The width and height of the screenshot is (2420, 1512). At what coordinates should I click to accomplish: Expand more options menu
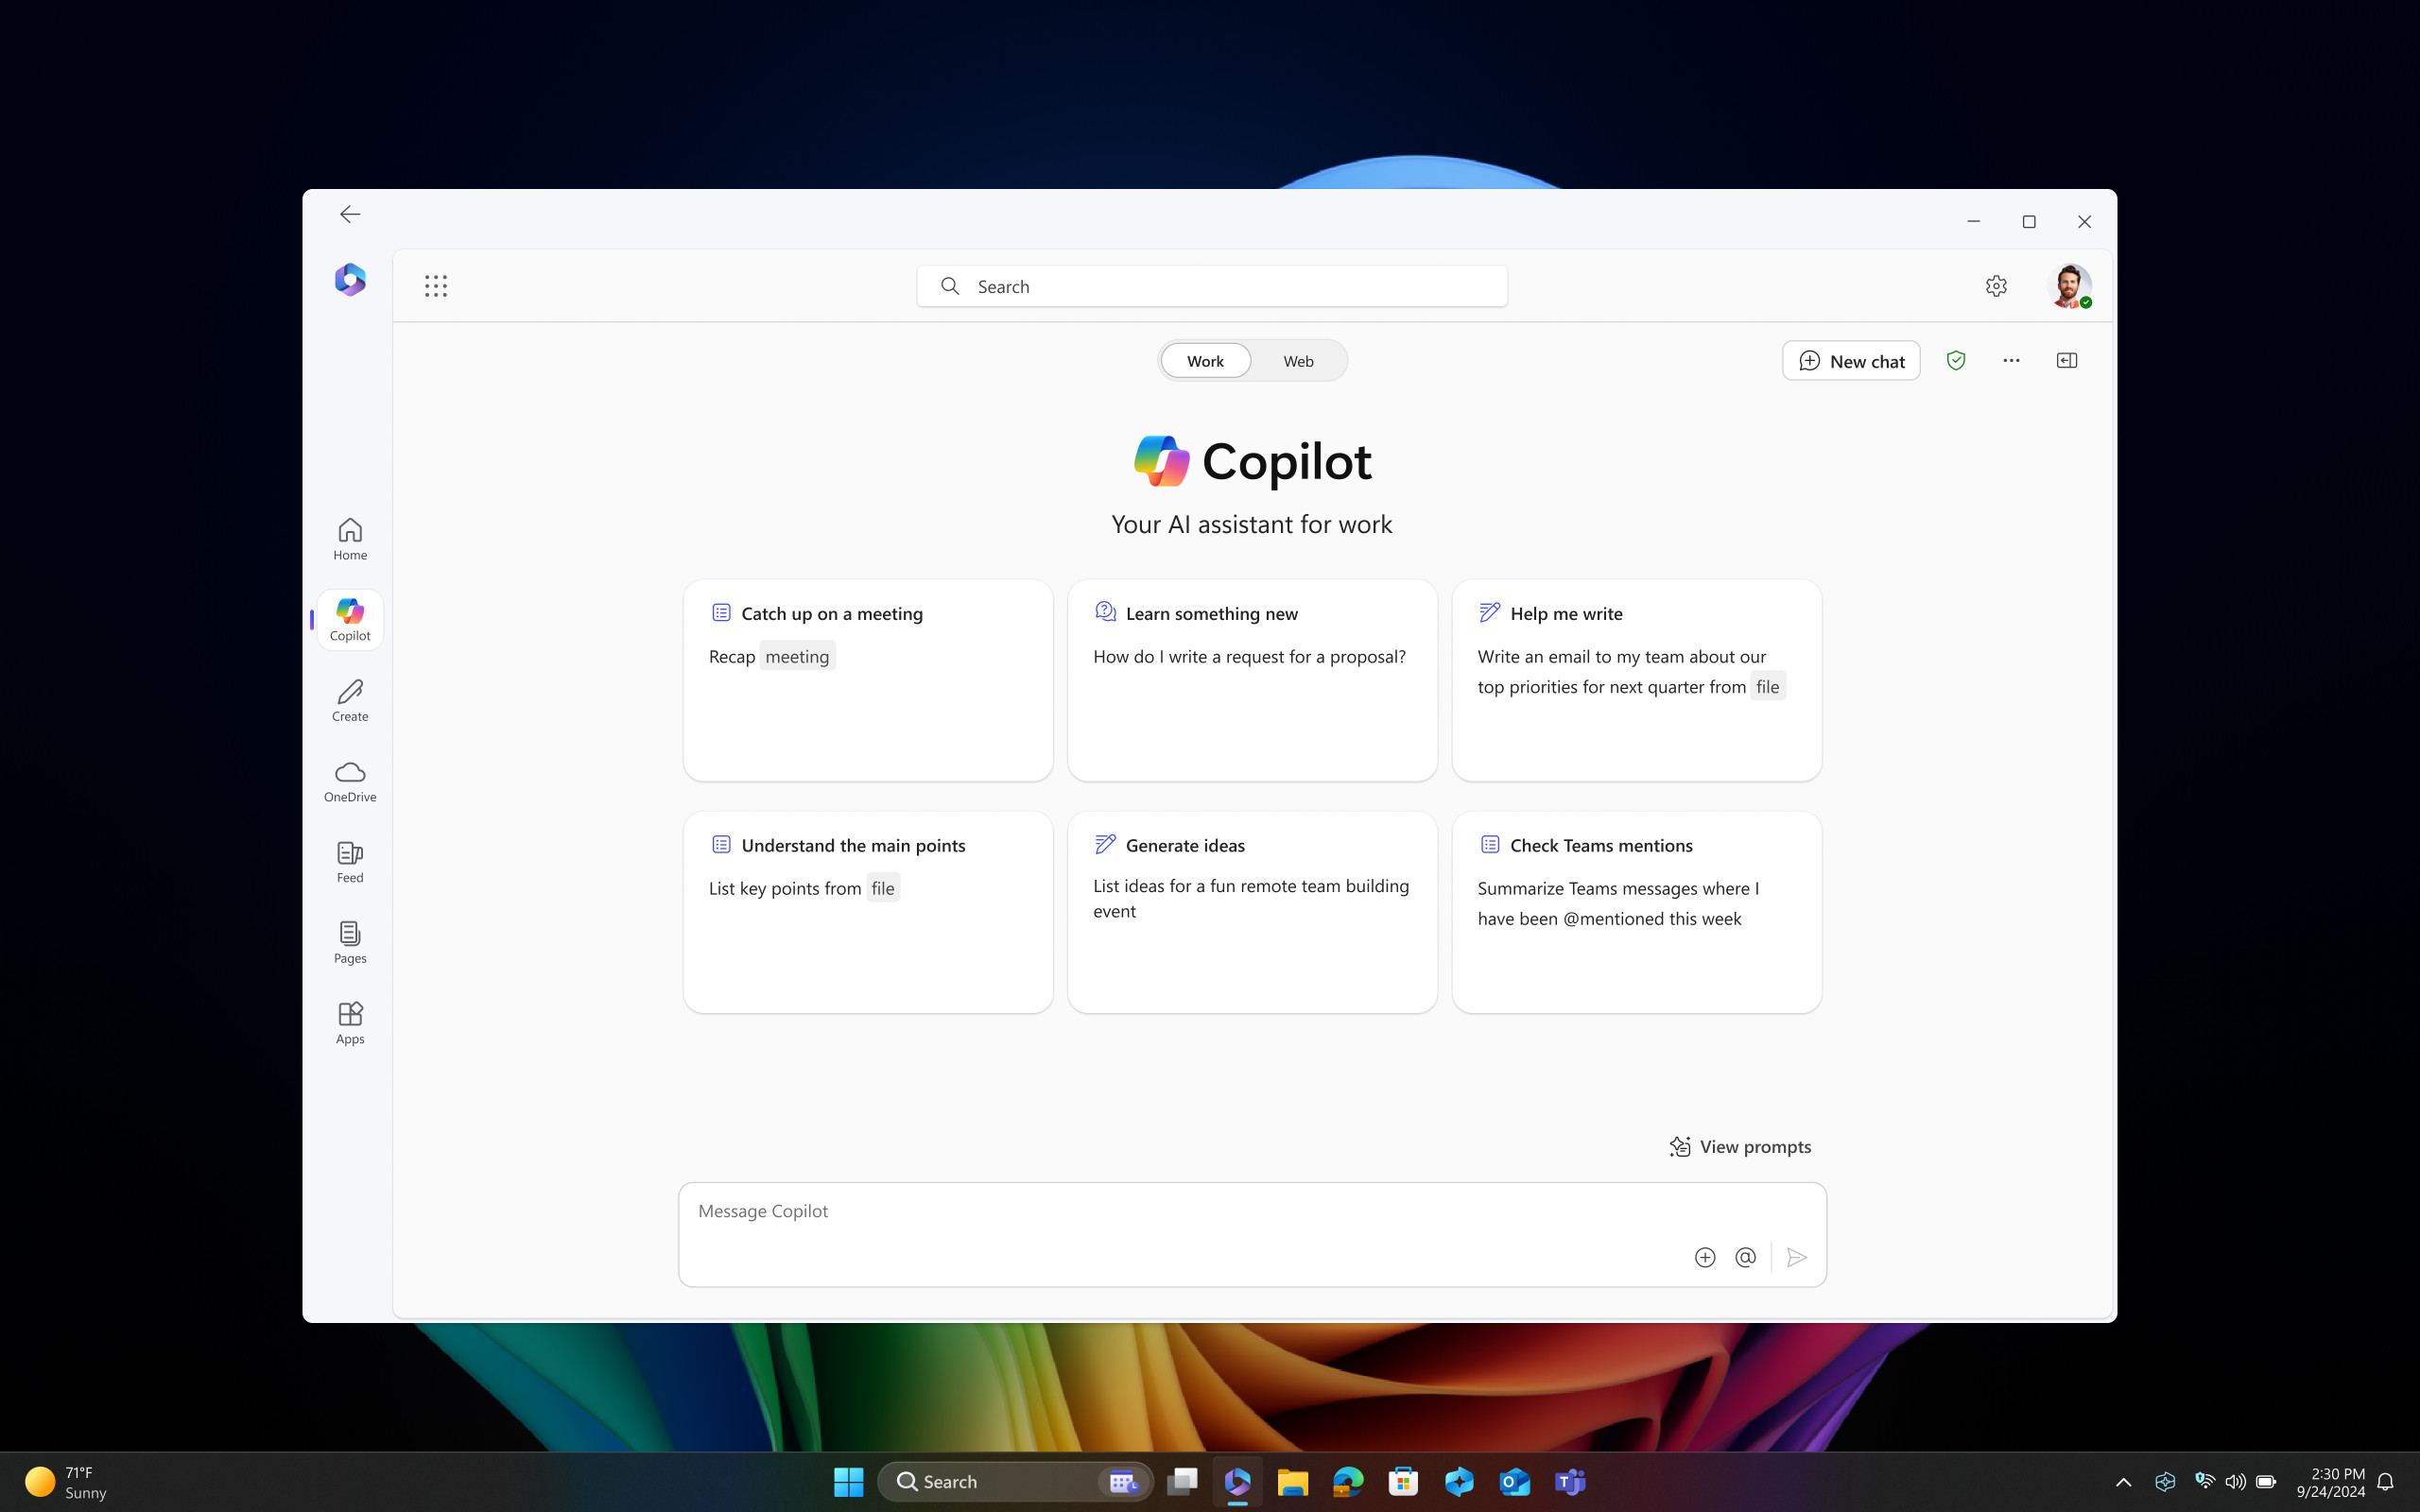coord(2011,361)
